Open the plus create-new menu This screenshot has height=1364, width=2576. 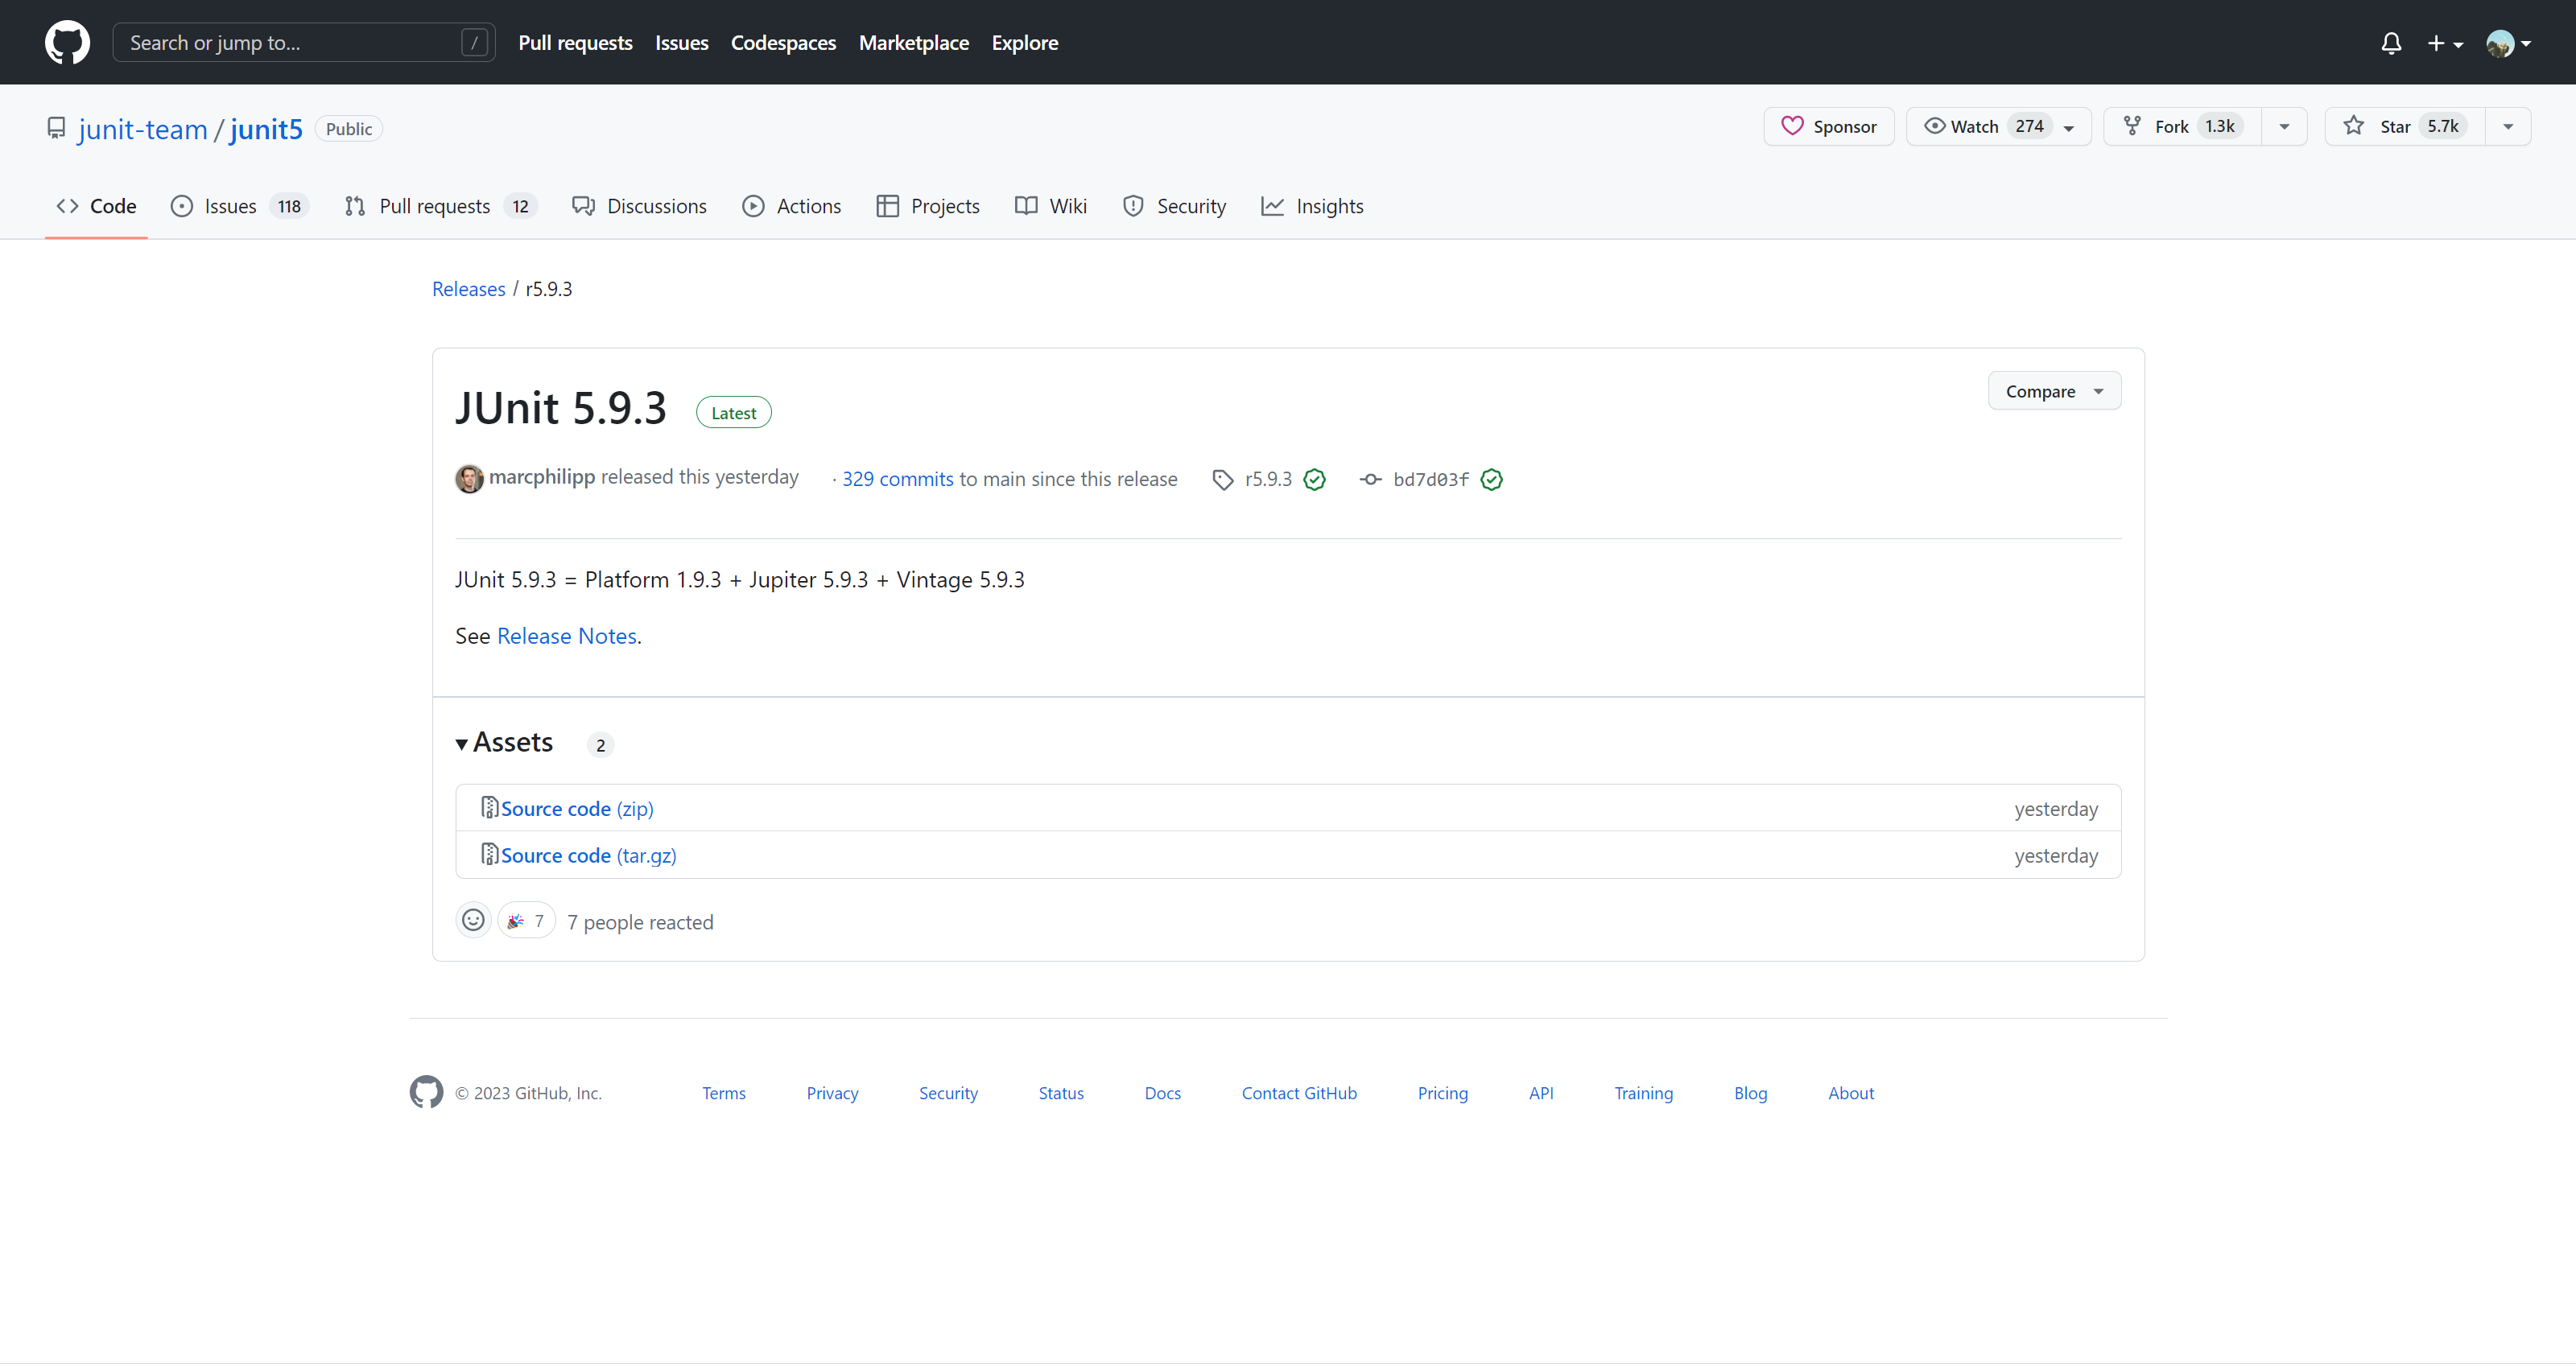(x=2445, y=43)
